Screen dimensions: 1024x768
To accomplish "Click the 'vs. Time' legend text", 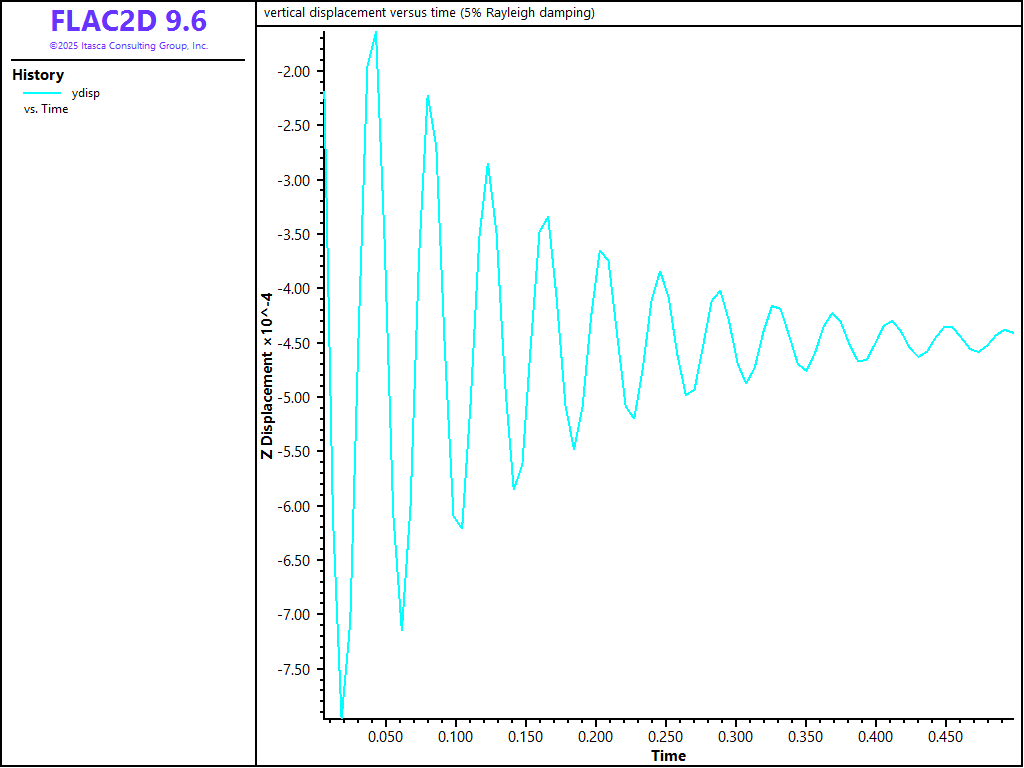I will pos(46,109).
